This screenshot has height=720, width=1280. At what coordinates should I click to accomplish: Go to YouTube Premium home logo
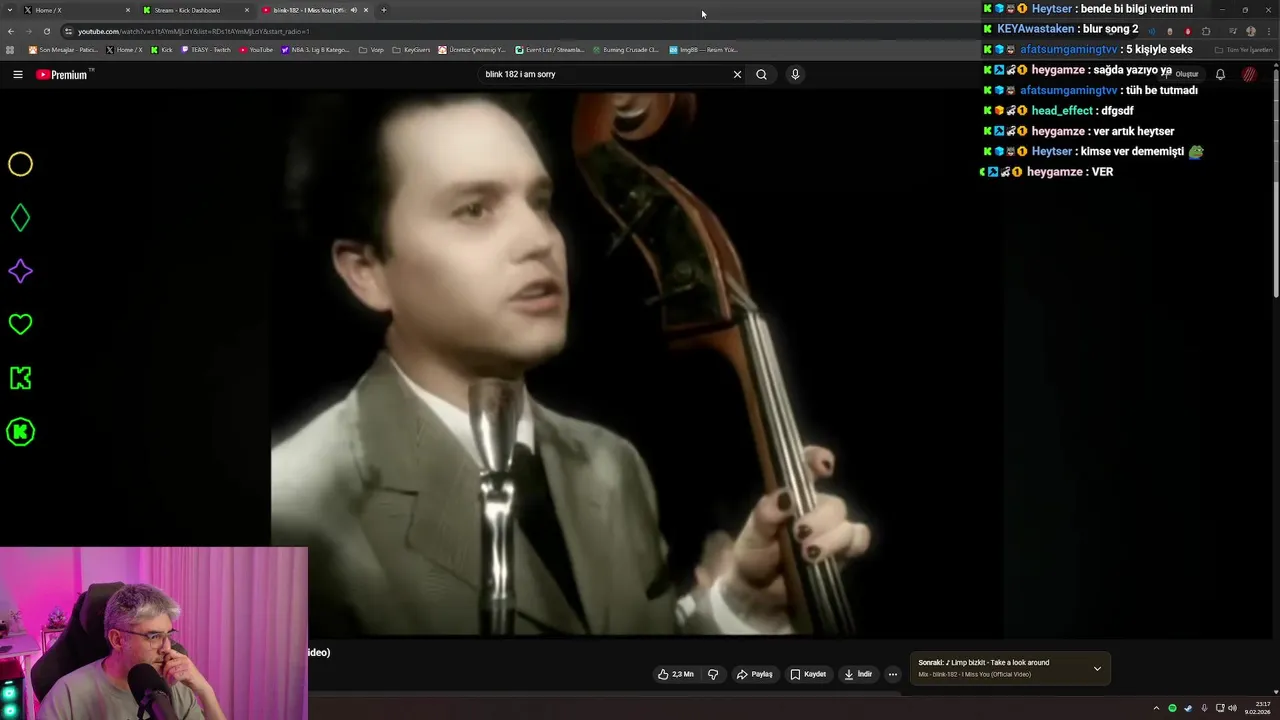[x=62, y=74]
